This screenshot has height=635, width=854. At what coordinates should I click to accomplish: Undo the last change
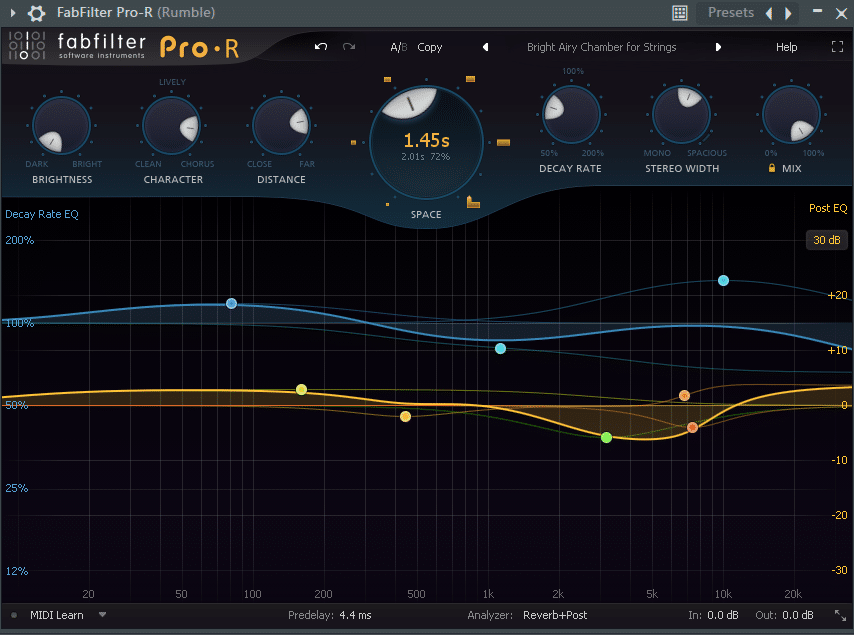(321, 47)
